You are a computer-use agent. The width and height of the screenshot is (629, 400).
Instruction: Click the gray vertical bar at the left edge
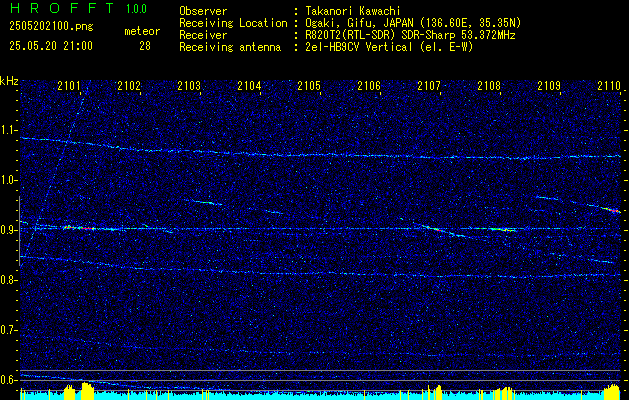pyautogui.click(x=19, y=231)
